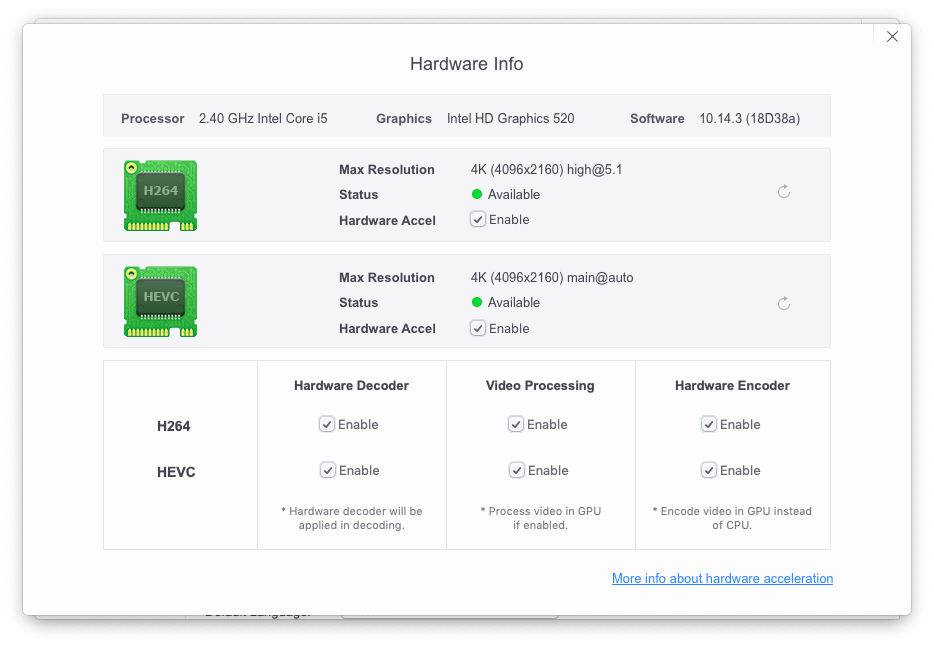Click the Hardware Encoder column header
Image resolution: width=934 pixels, height=646 pixels.
[x=732, y=385]
